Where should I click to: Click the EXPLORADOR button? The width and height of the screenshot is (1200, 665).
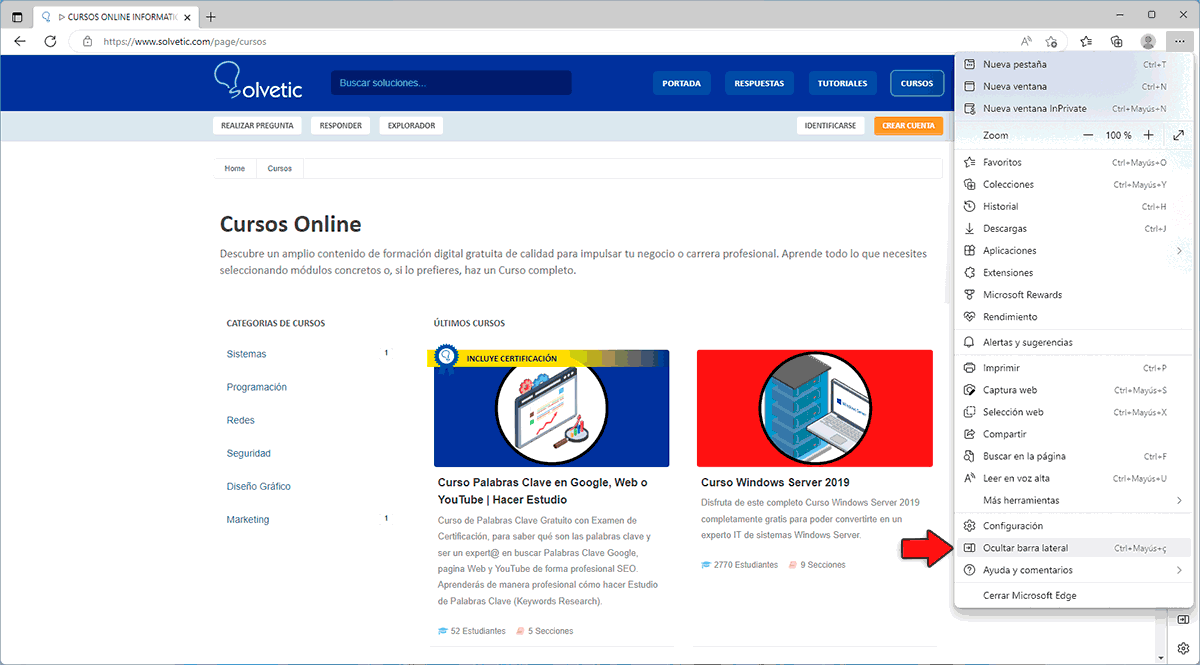click(x=411, y=126)
